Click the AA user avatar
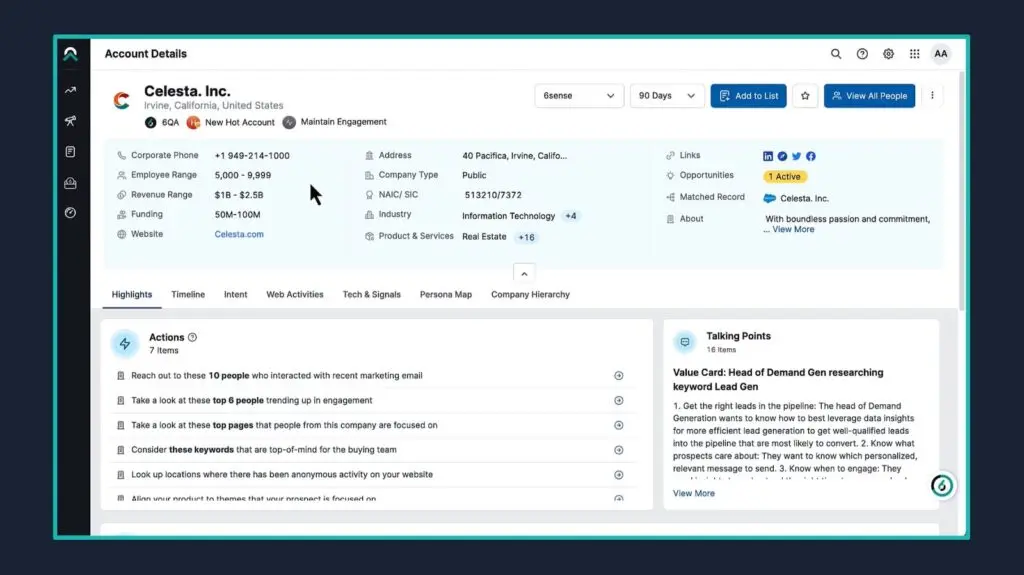 coord(940,54)
